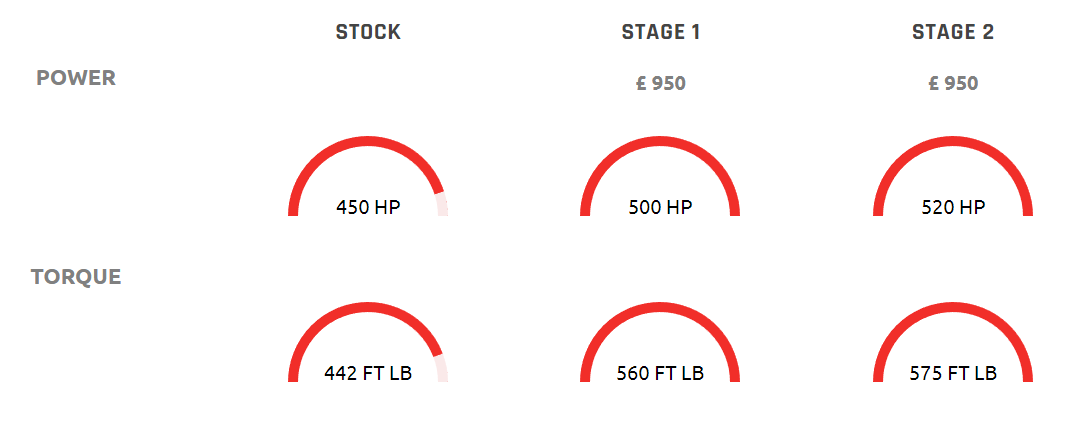This screenshot has height=422, width=1085.
Task: Click the POWER row label
Action: click(76, 78)
